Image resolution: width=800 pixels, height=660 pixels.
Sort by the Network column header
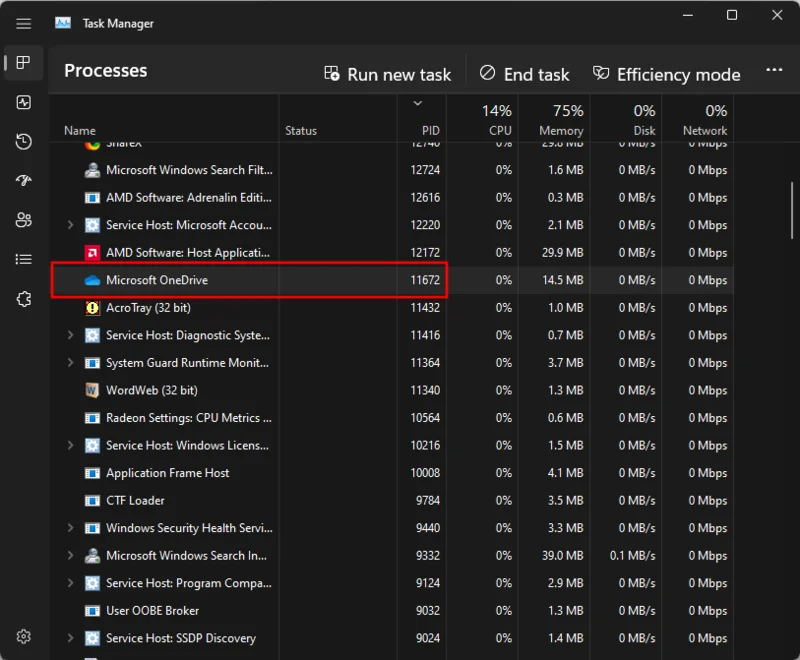[705, 131]
